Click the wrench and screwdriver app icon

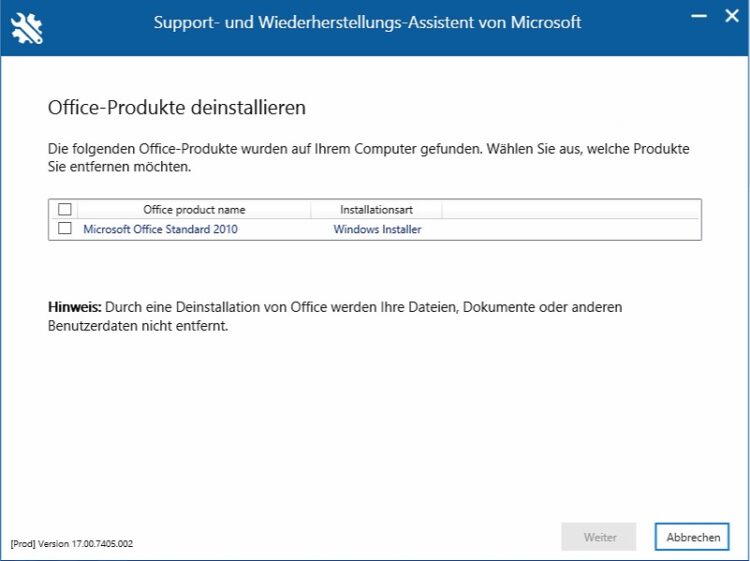click(x=27, y=28)
